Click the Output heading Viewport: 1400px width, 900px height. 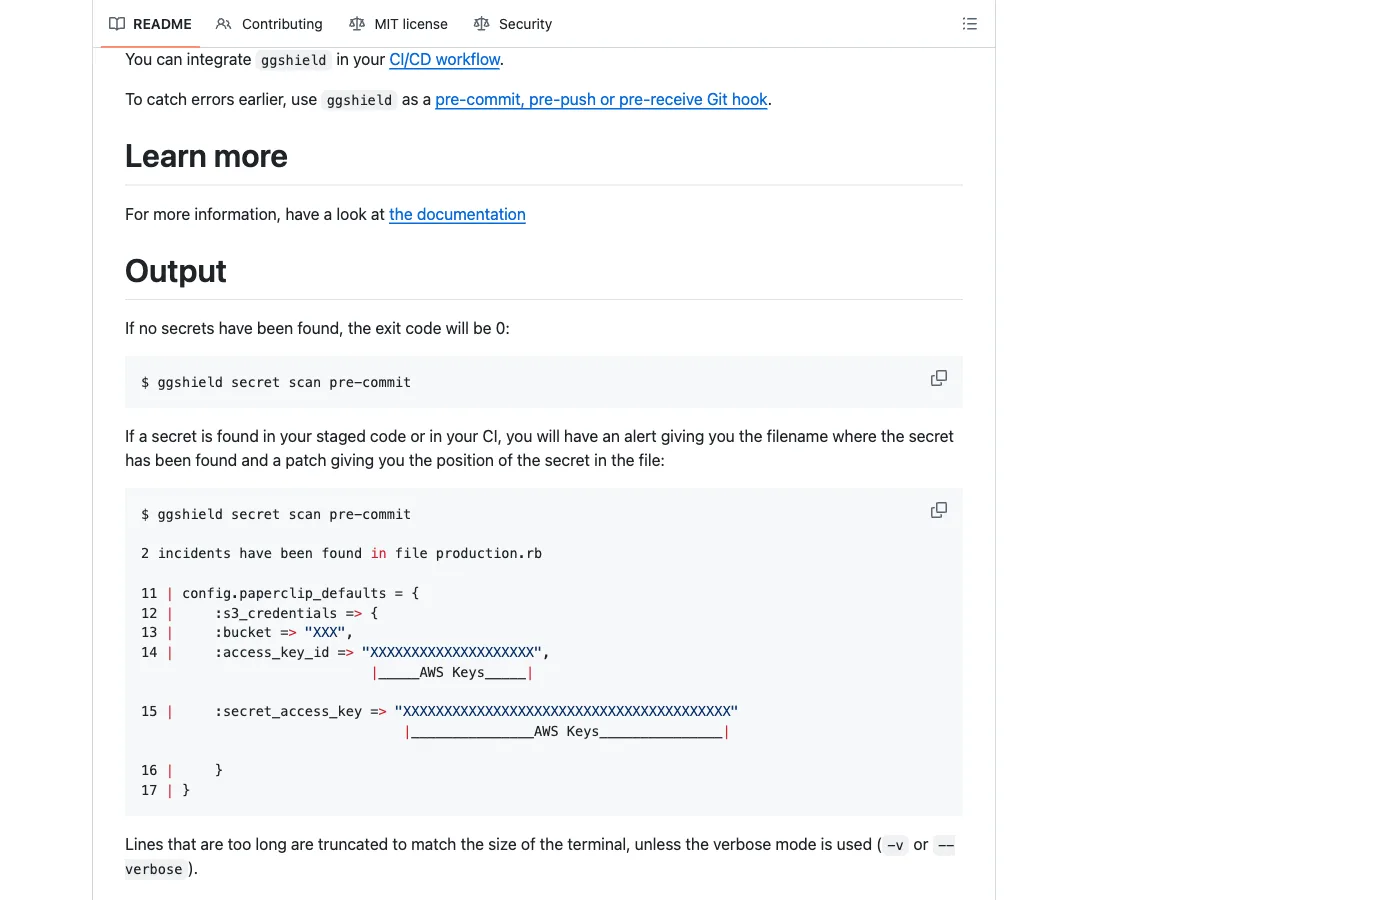tap(176, 271)
